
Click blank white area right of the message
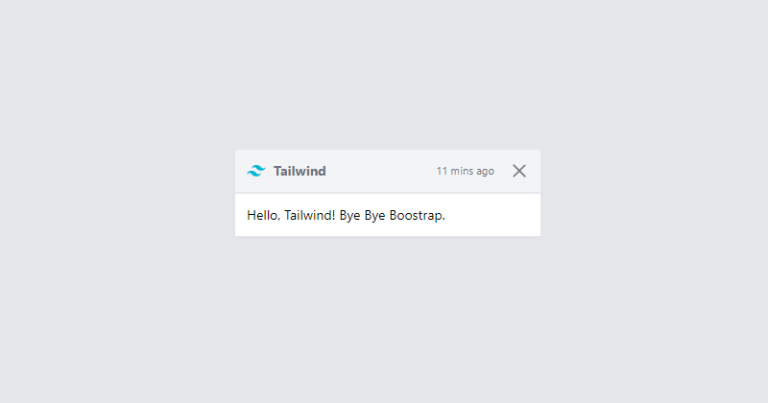(x=492, y=215)
